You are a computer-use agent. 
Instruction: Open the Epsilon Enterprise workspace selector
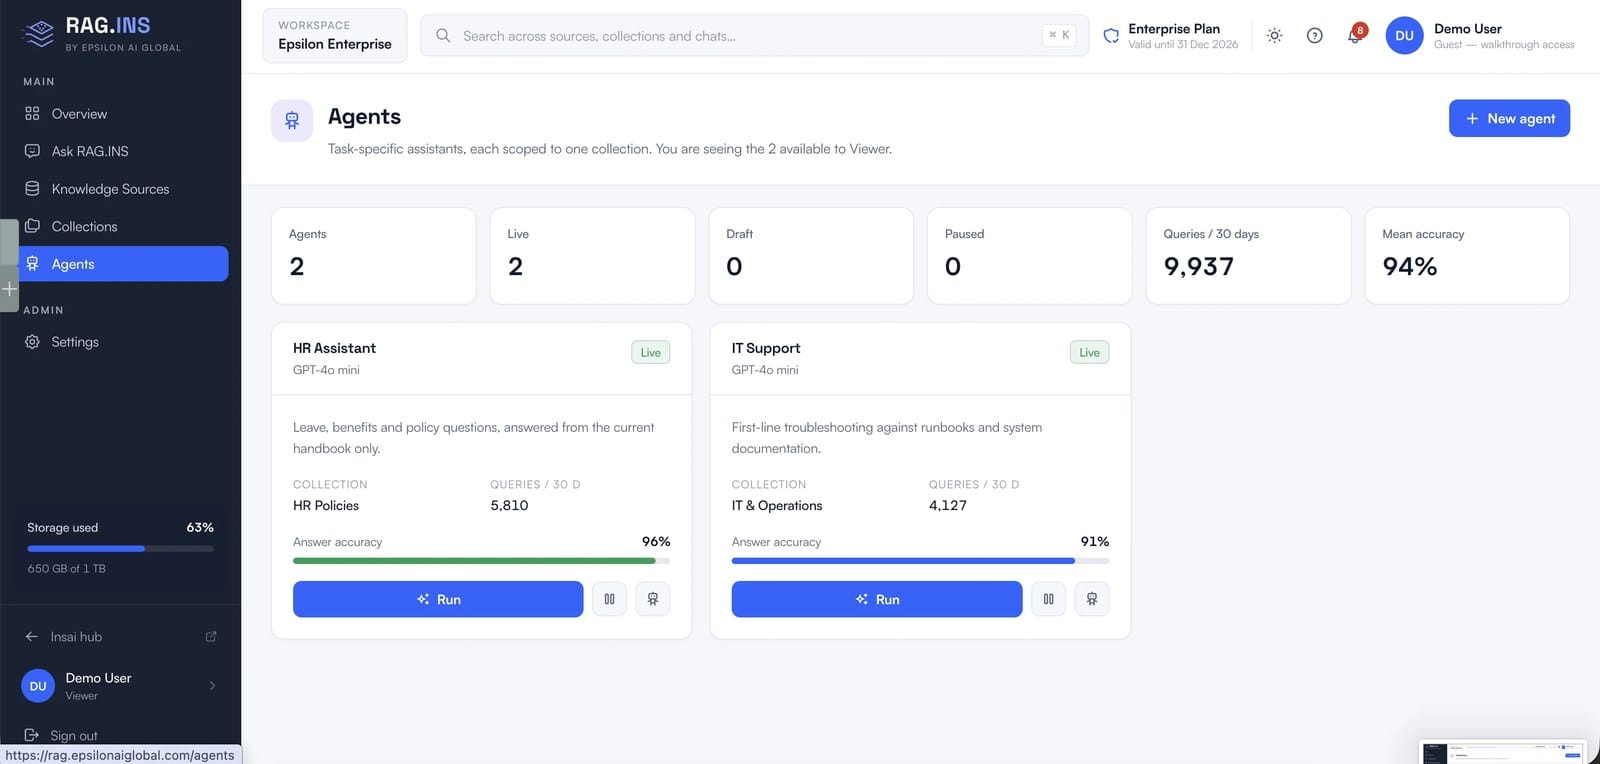(335, 36)
